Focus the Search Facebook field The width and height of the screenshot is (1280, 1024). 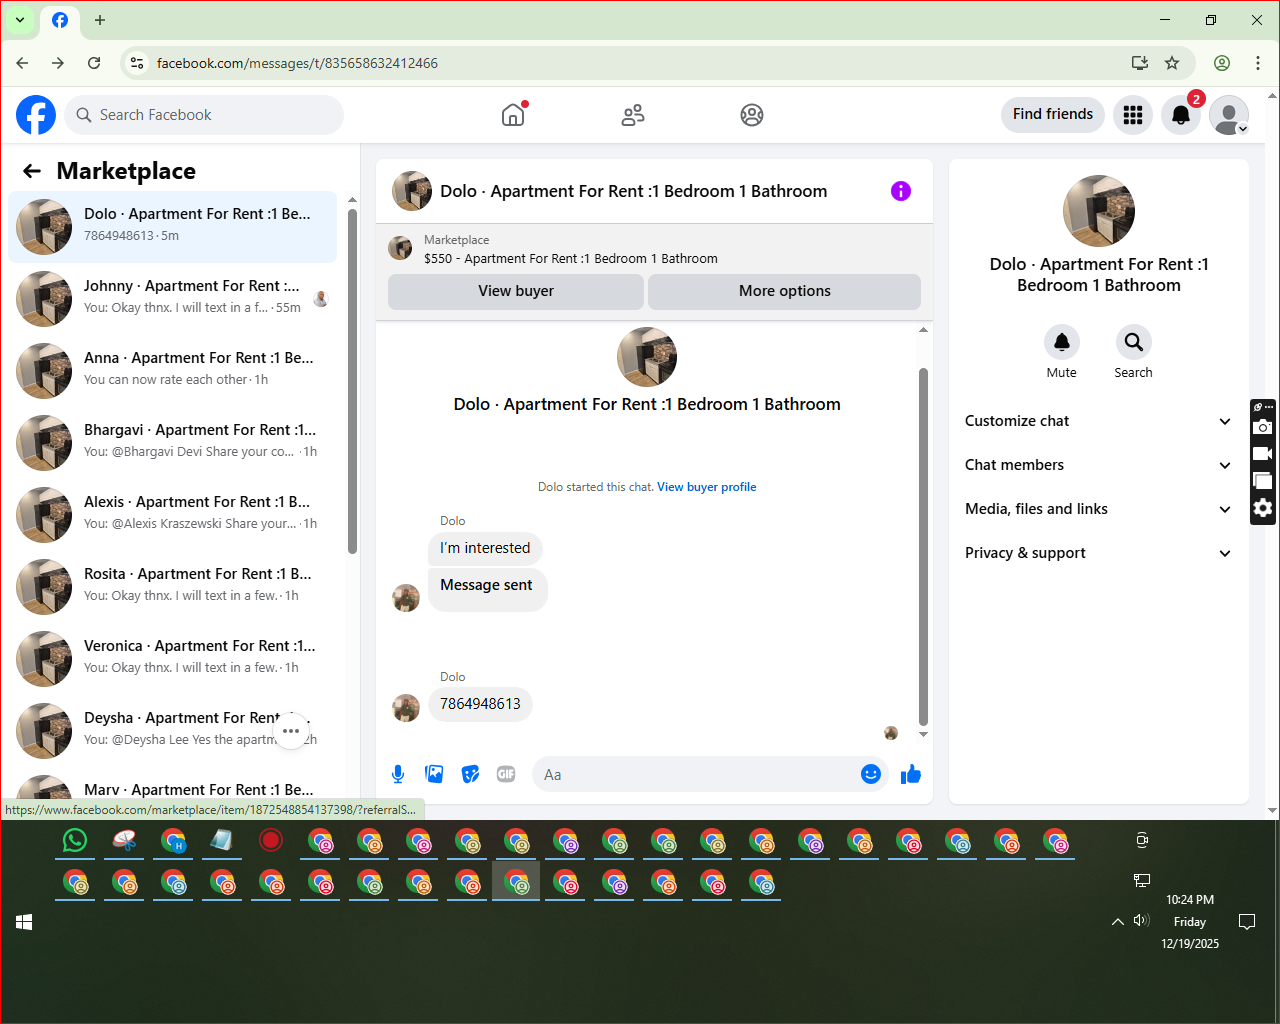click(204, 115)
